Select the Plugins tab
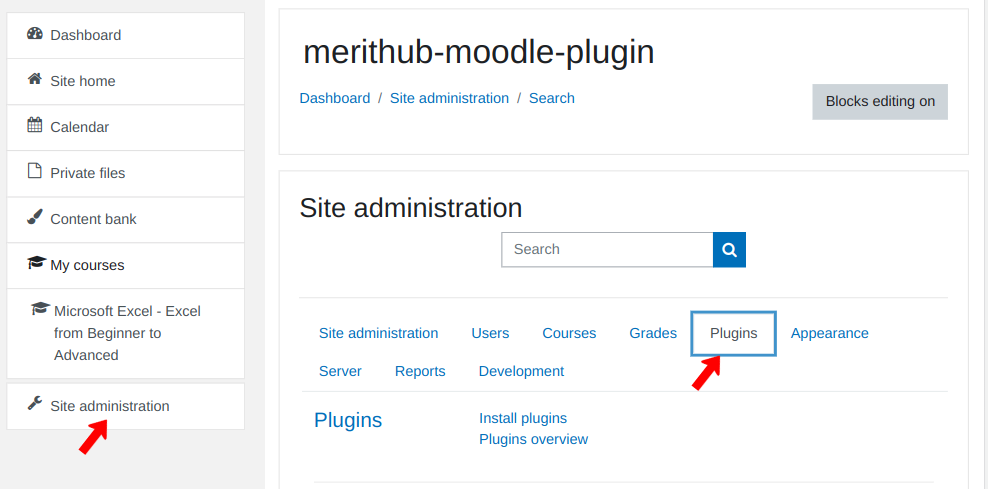 [733, 333]
